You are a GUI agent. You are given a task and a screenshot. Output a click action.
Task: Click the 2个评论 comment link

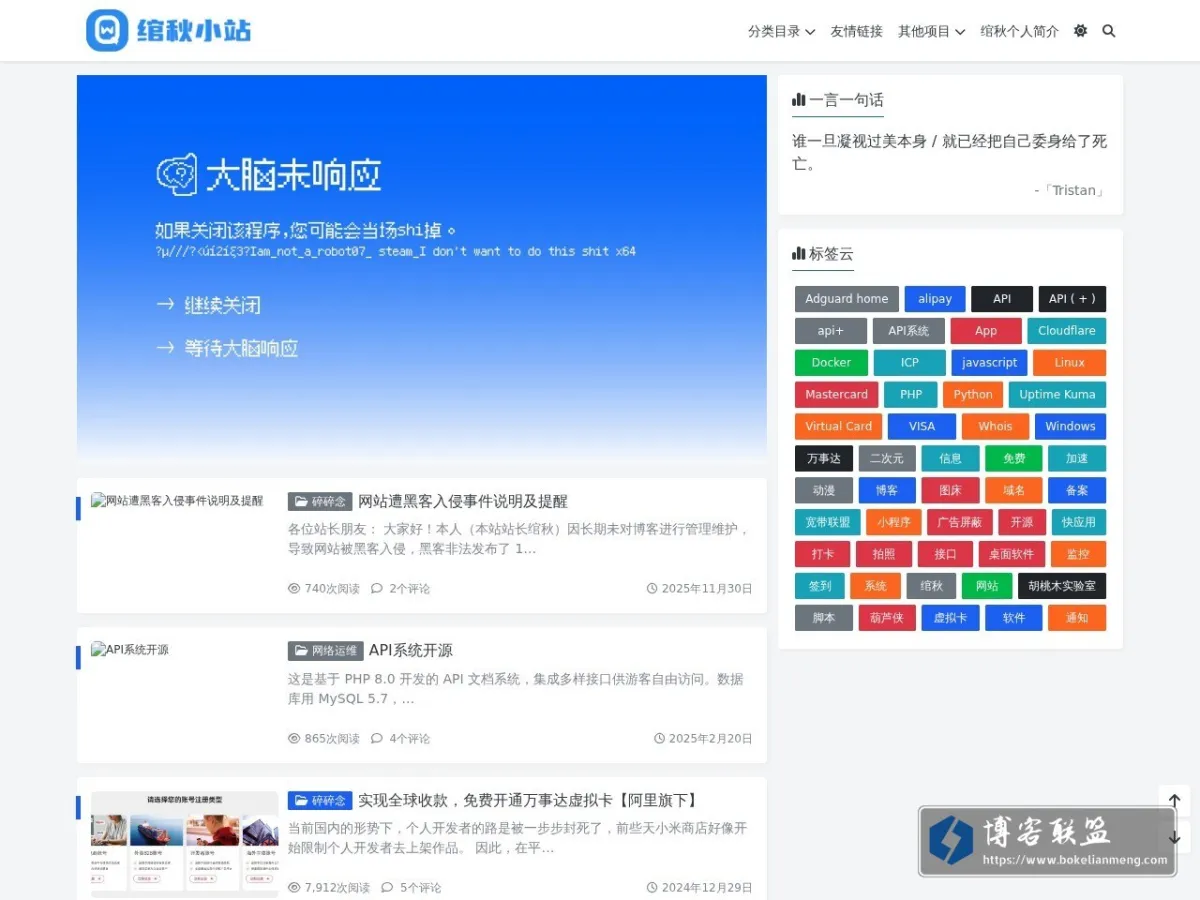tap(401, 589)
